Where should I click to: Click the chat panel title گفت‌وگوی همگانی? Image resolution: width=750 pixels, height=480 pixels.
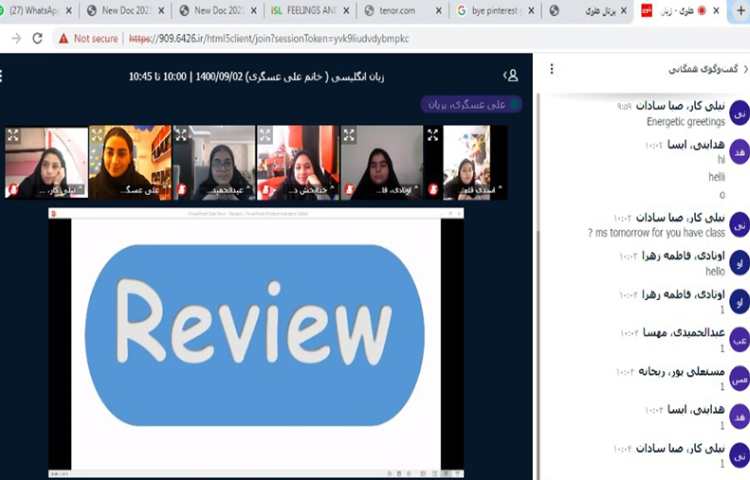point(703,69)
